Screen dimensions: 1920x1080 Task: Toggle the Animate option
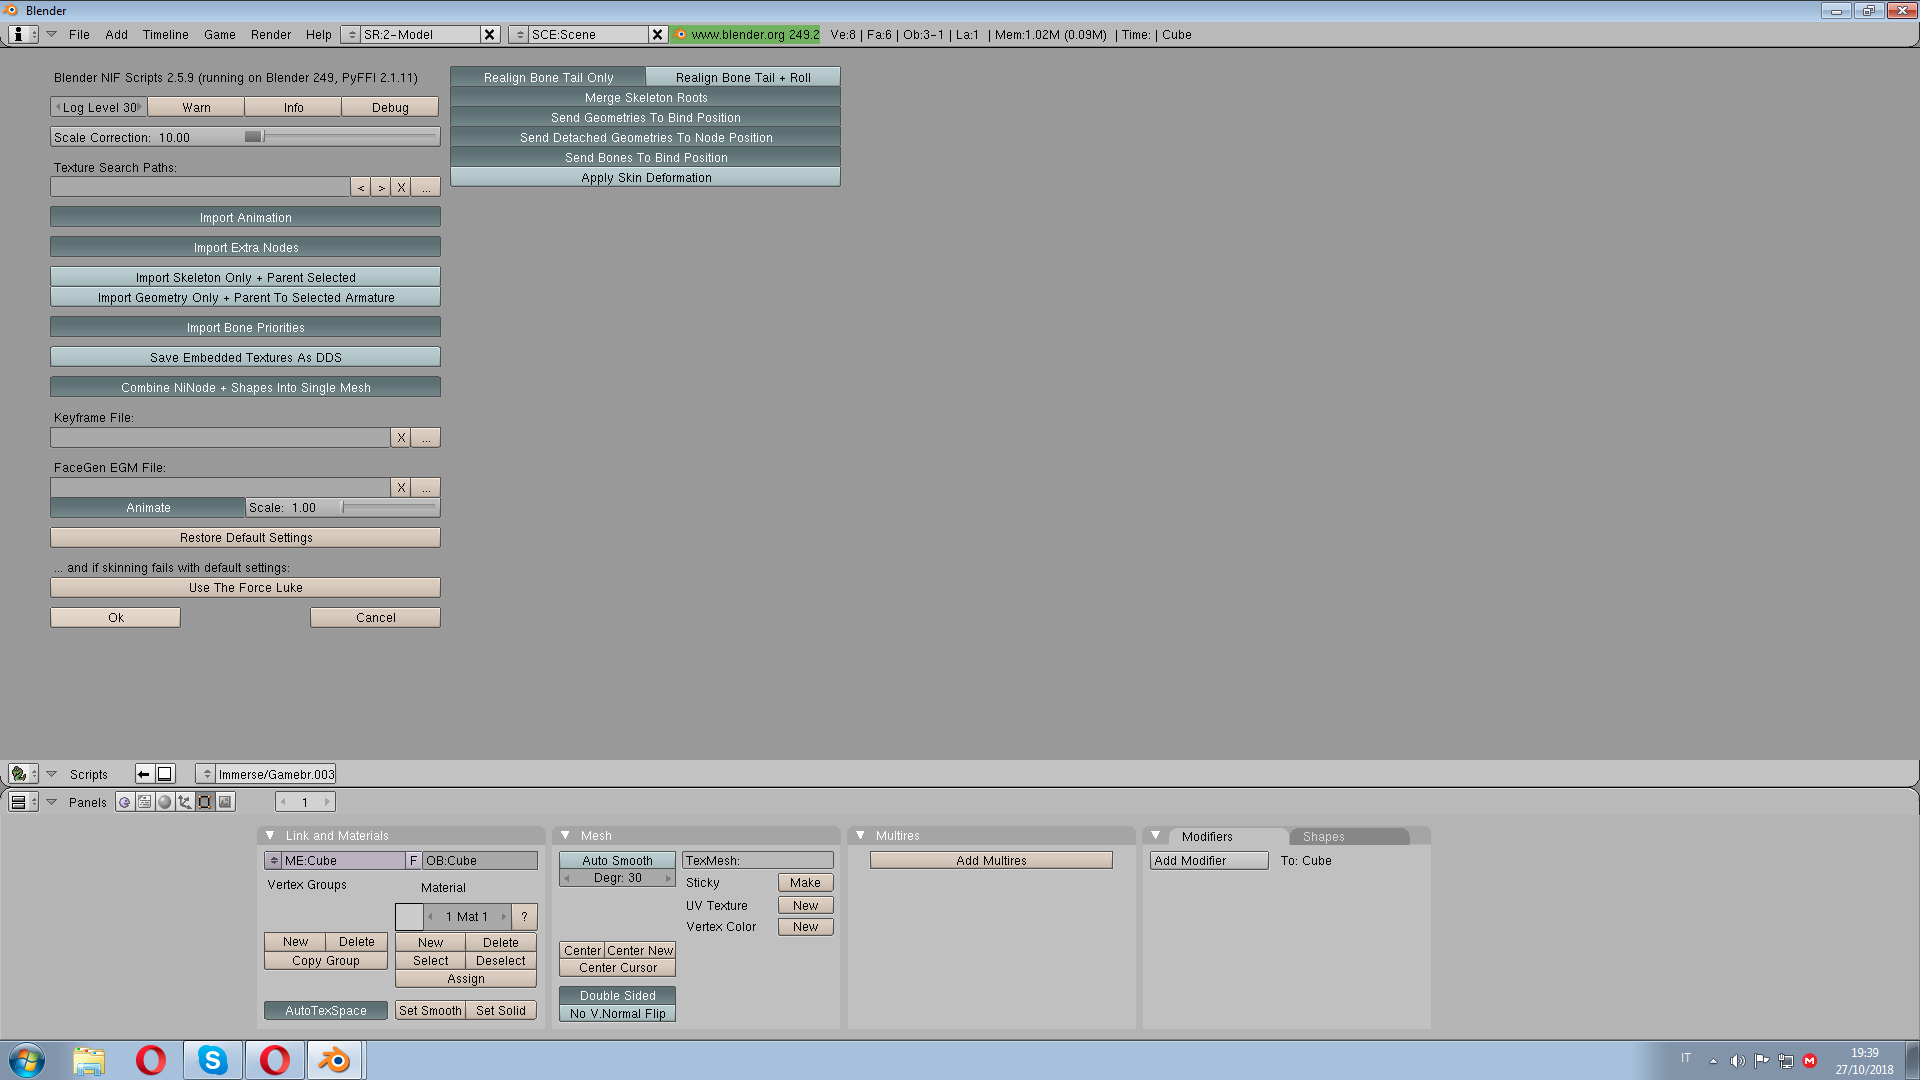point(148,508)
